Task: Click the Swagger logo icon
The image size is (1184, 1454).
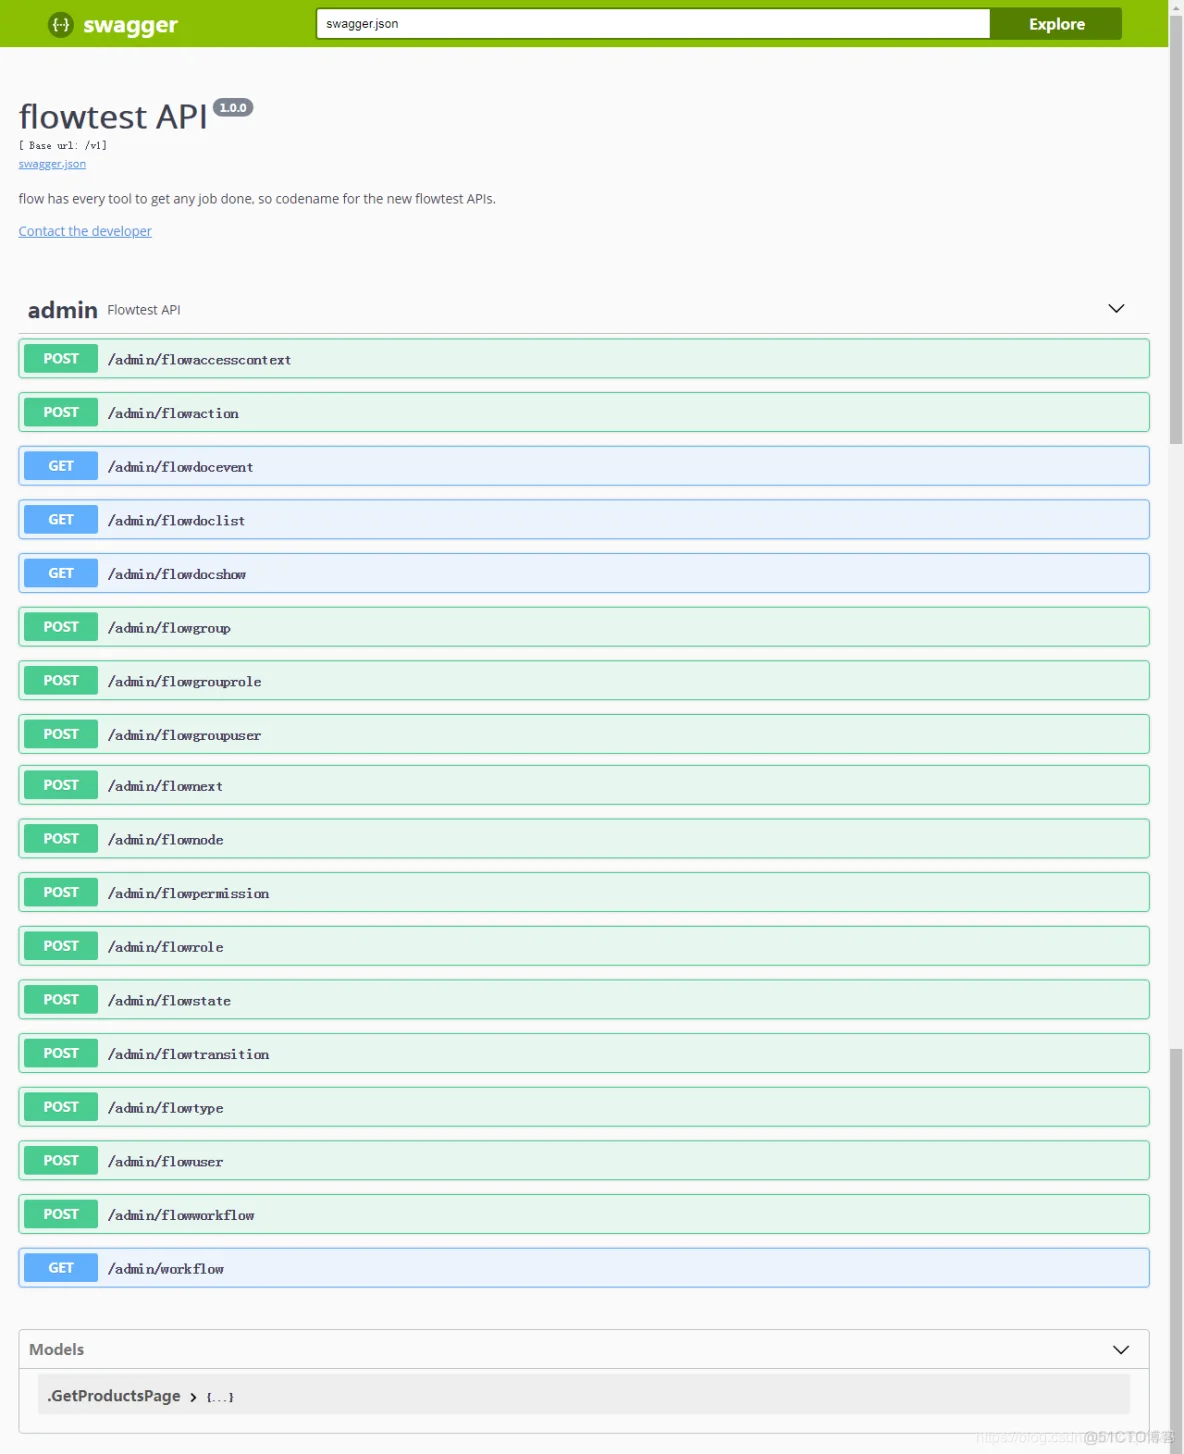Action: tap(60, 23)
